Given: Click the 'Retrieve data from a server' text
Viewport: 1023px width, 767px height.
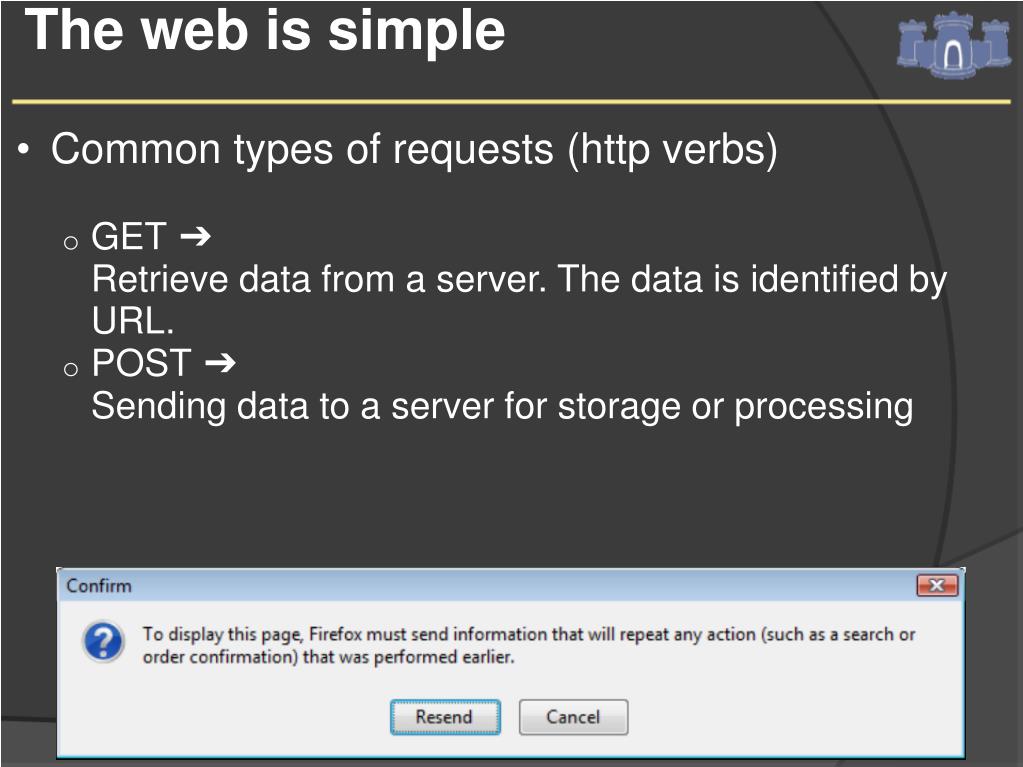Looking at the screenshot, I should point(319,278).
